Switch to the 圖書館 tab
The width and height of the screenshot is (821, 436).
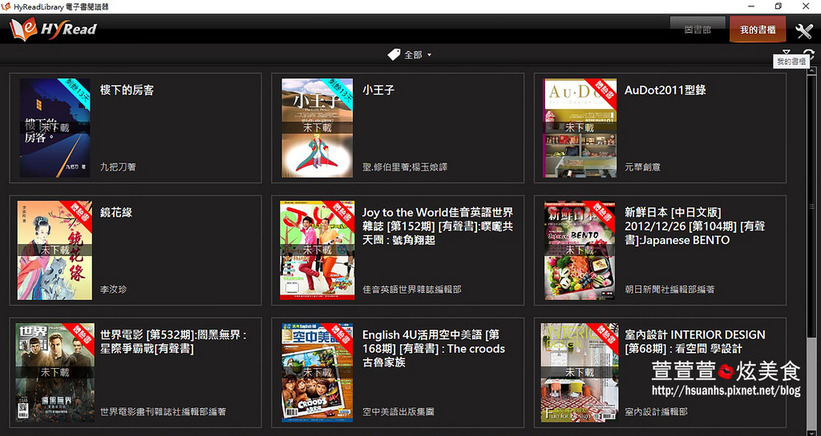[x=697, y=30]
